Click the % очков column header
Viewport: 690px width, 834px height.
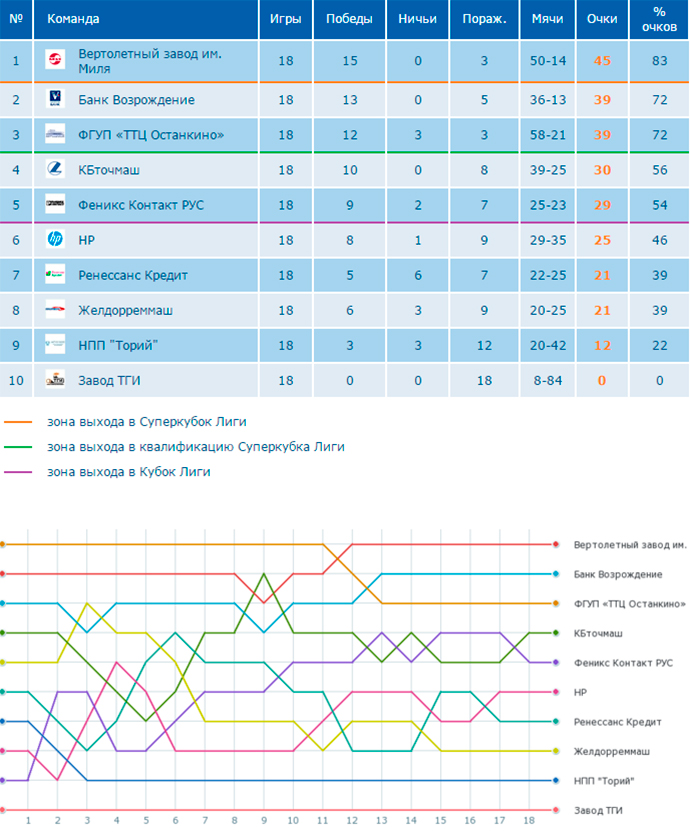tap(659, 19)
